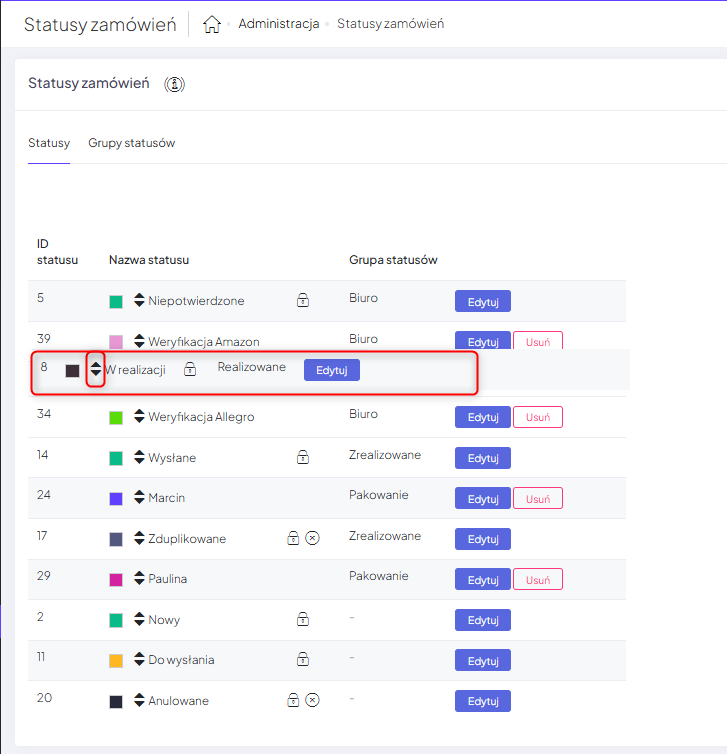
Task: Click the lock icon in Do wysłania row
Action: click(302, 659)
